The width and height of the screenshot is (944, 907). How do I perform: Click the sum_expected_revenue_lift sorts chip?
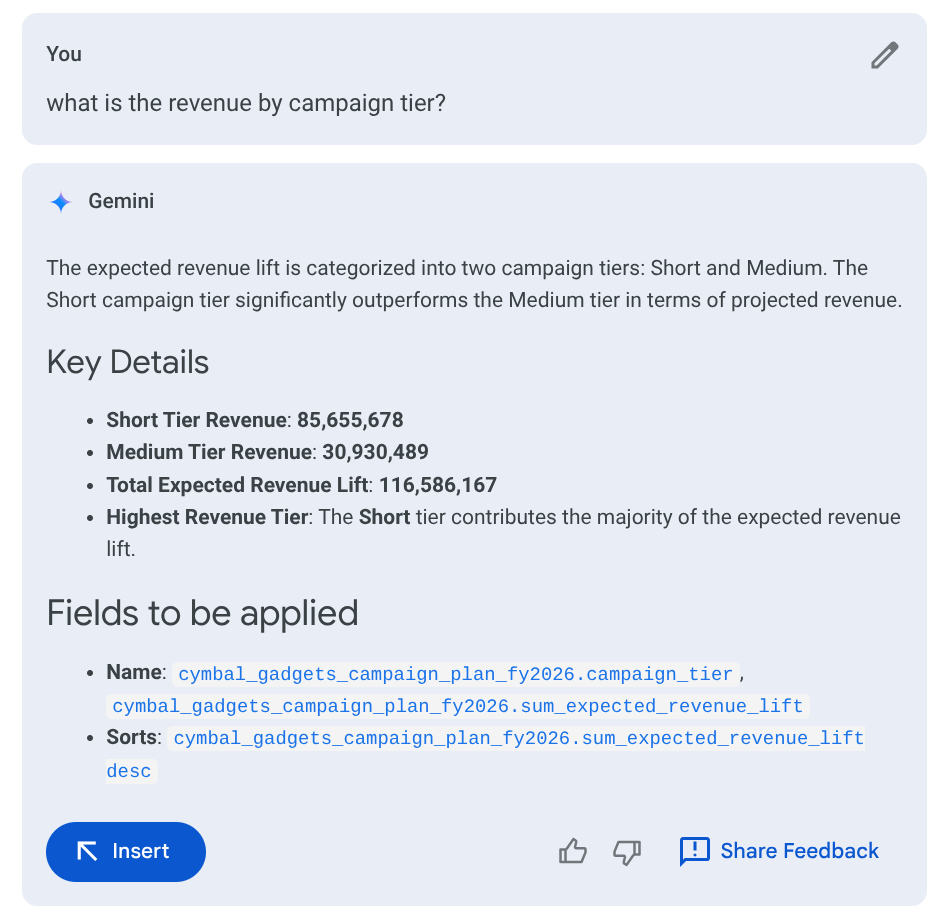tap(519, 738)
